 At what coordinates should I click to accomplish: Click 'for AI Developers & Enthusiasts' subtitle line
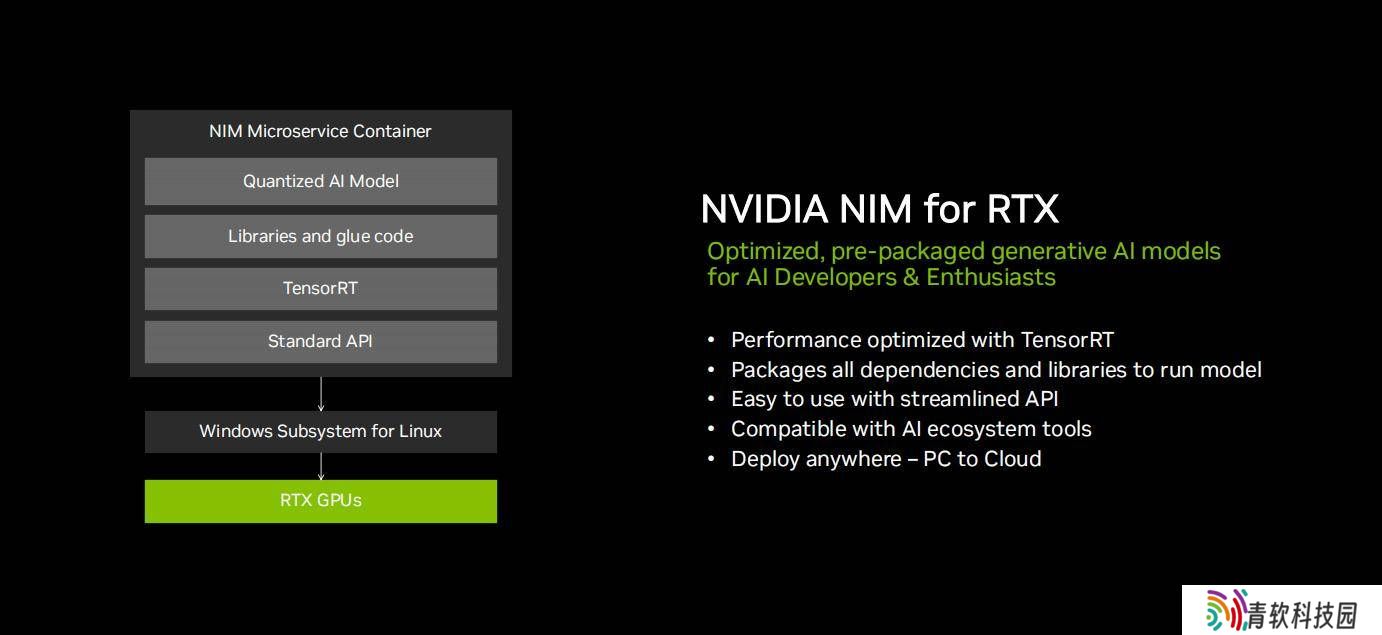point(882,277)
